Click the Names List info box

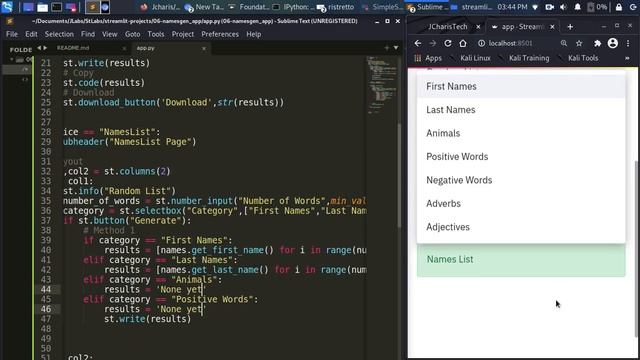521,260
